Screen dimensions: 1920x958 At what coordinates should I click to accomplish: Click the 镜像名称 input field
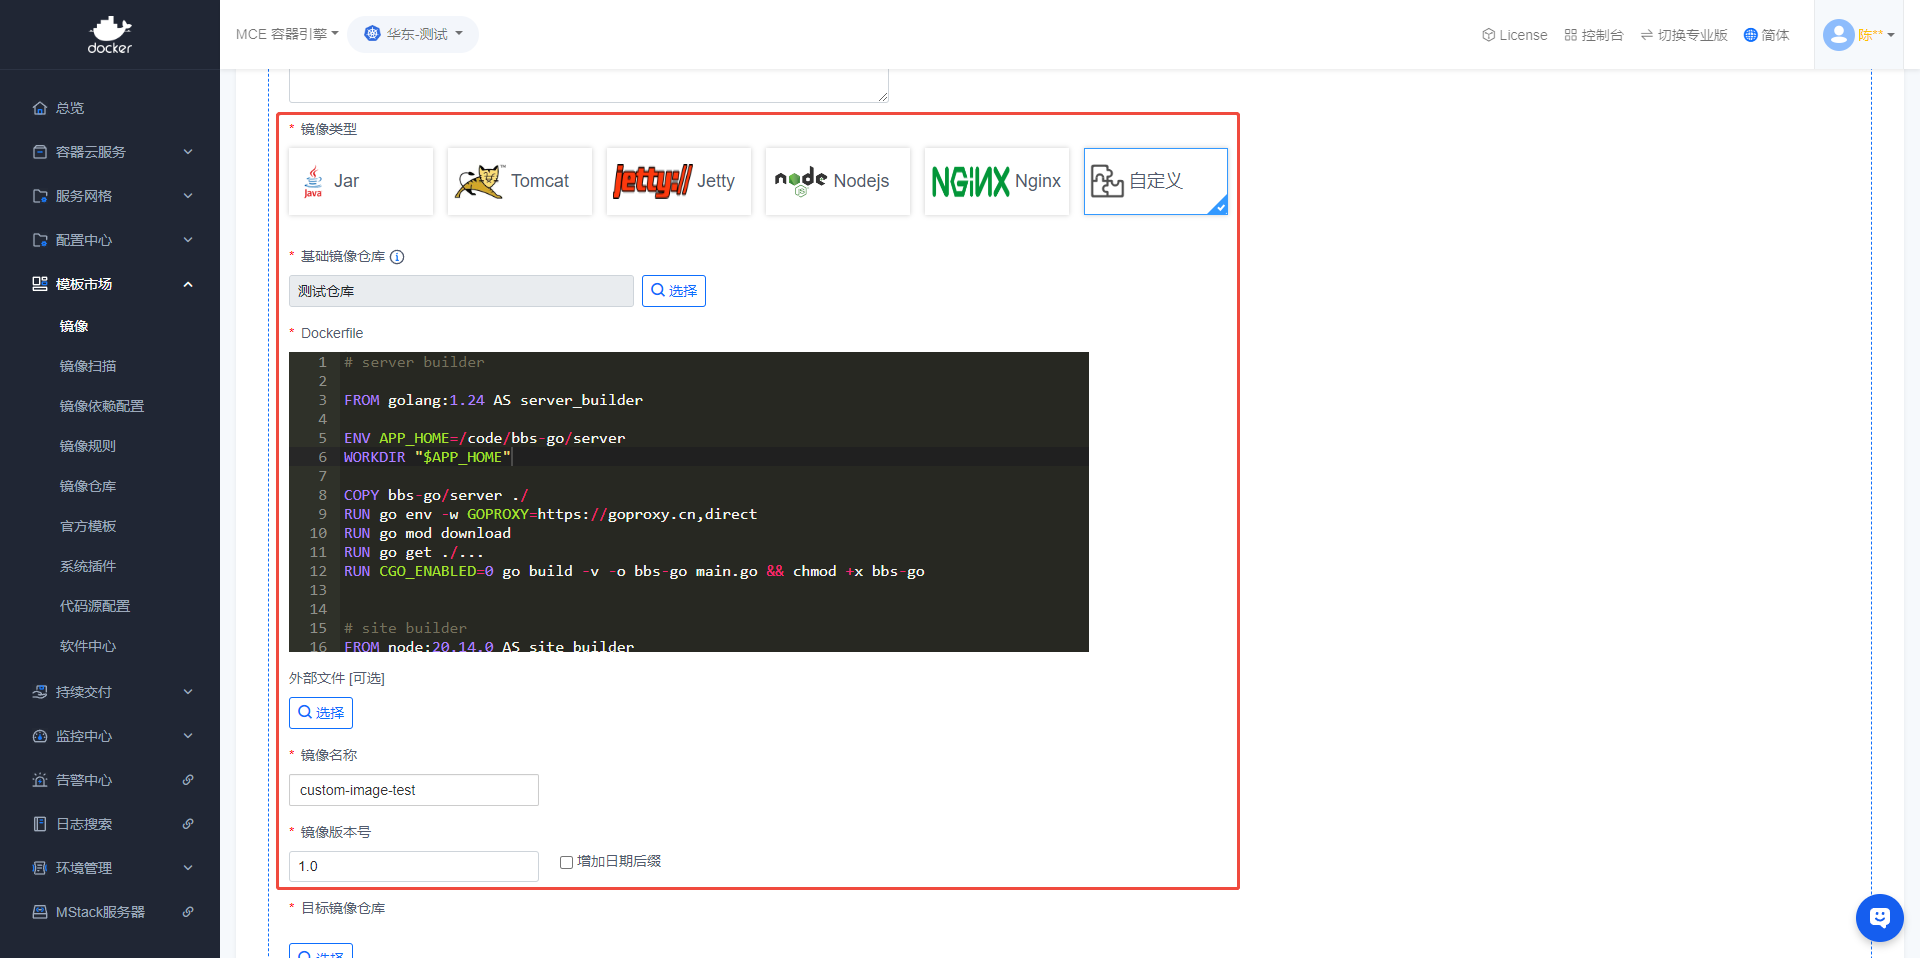413,790
